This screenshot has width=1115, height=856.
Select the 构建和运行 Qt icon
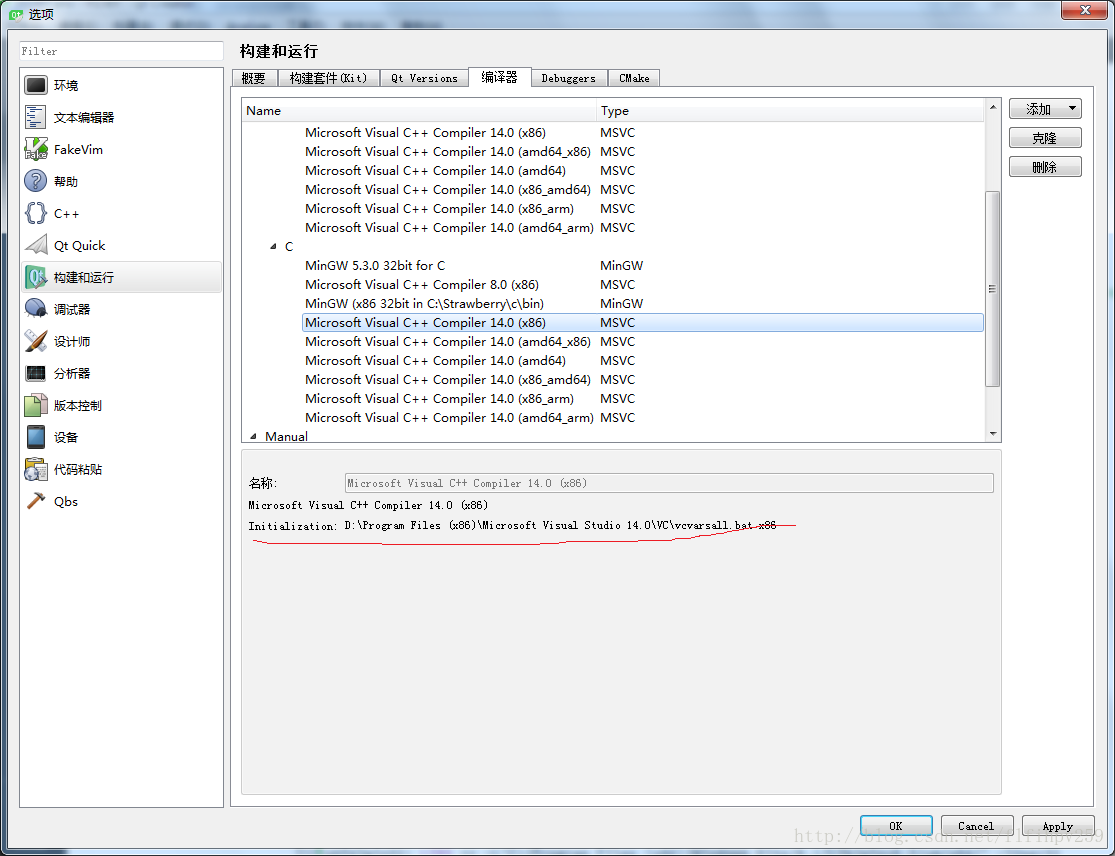(x=36, y=277)
